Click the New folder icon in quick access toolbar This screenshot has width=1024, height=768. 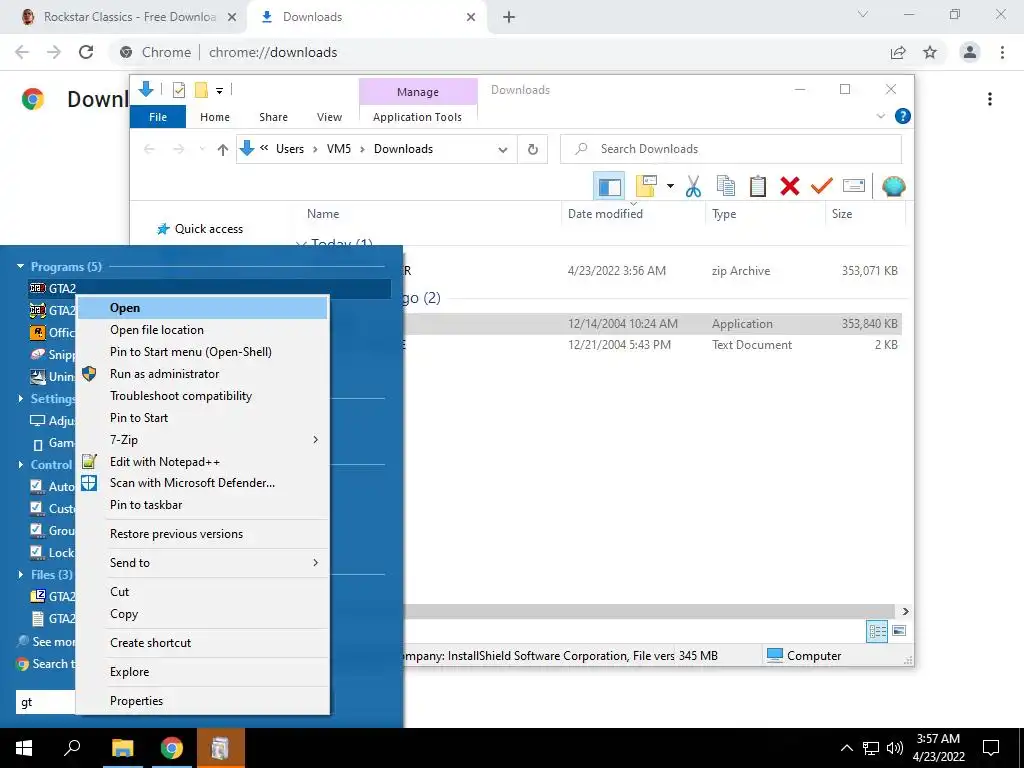coord(201,90)
